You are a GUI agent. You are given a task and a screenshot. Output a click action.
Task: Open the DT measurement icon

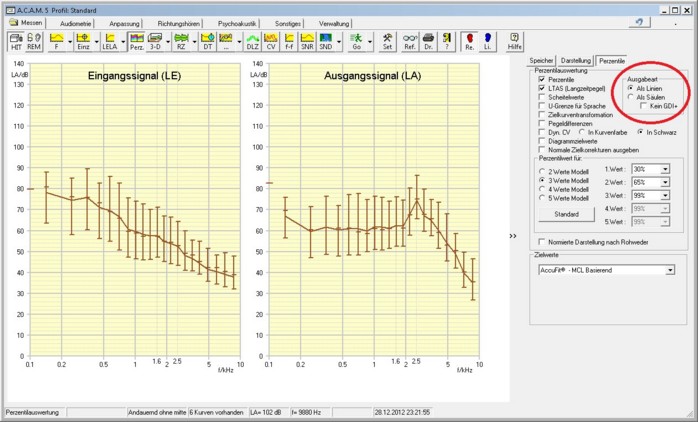208,41
